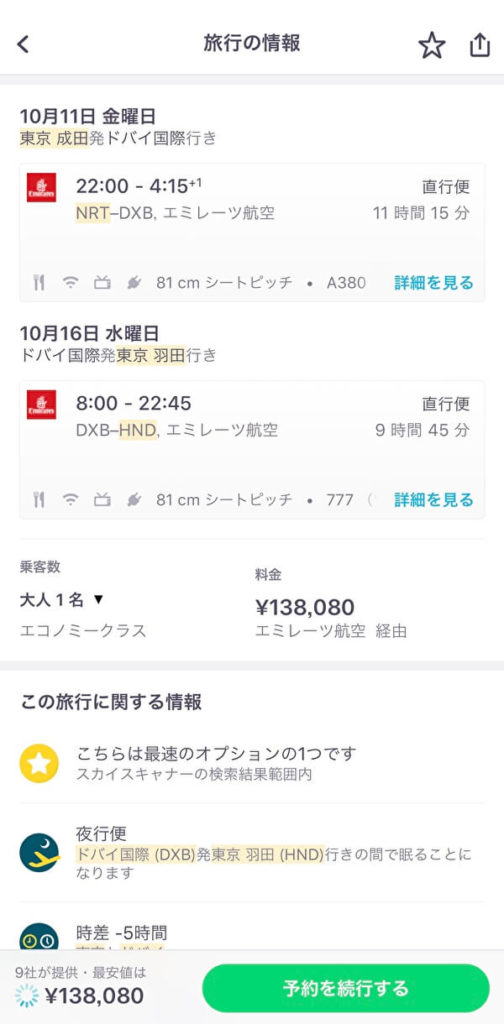Tap TV entertainment icon on return flight
The width and height of the screenshot is (504, 1024).
(x=102, y=500)
